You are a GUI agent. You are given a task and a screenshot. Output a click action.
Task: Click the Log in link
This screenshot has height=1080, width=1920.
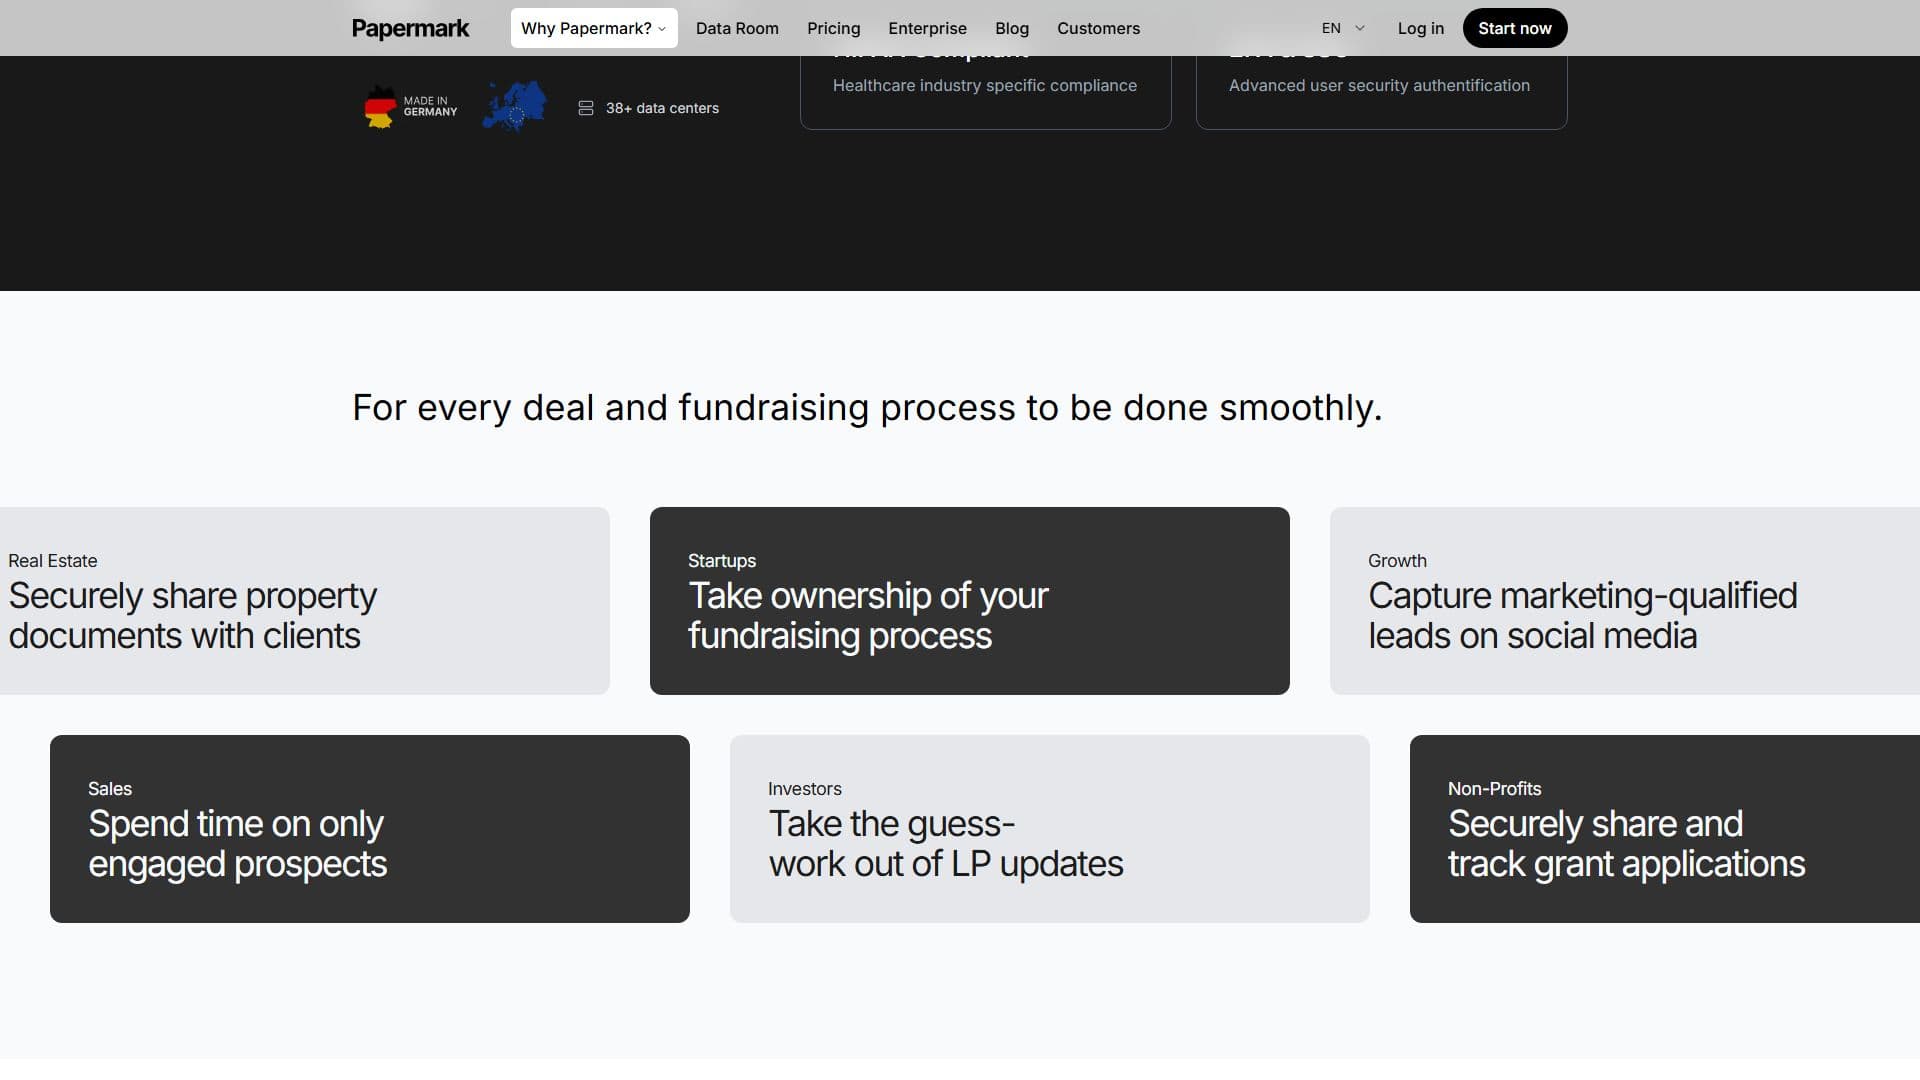pyautogui.click(x=1420, y=28)
